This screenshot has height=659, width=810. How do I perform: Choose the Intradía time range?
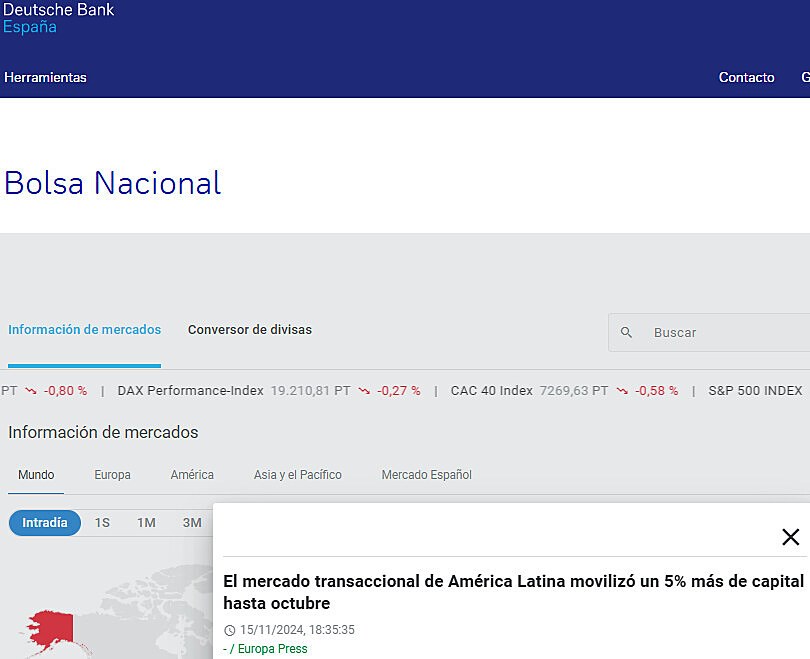pos(45,523)
